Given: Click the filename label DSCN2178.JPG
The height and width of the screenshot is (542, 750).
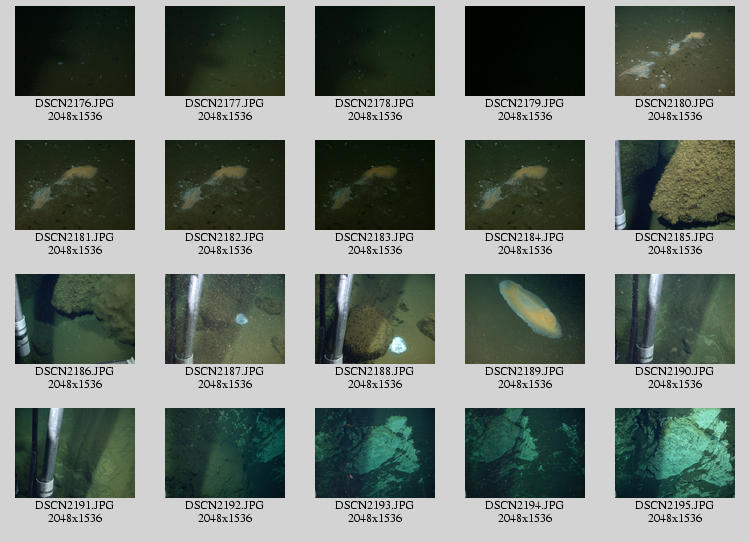Looking at the screenshot, I should click(375, 103).
